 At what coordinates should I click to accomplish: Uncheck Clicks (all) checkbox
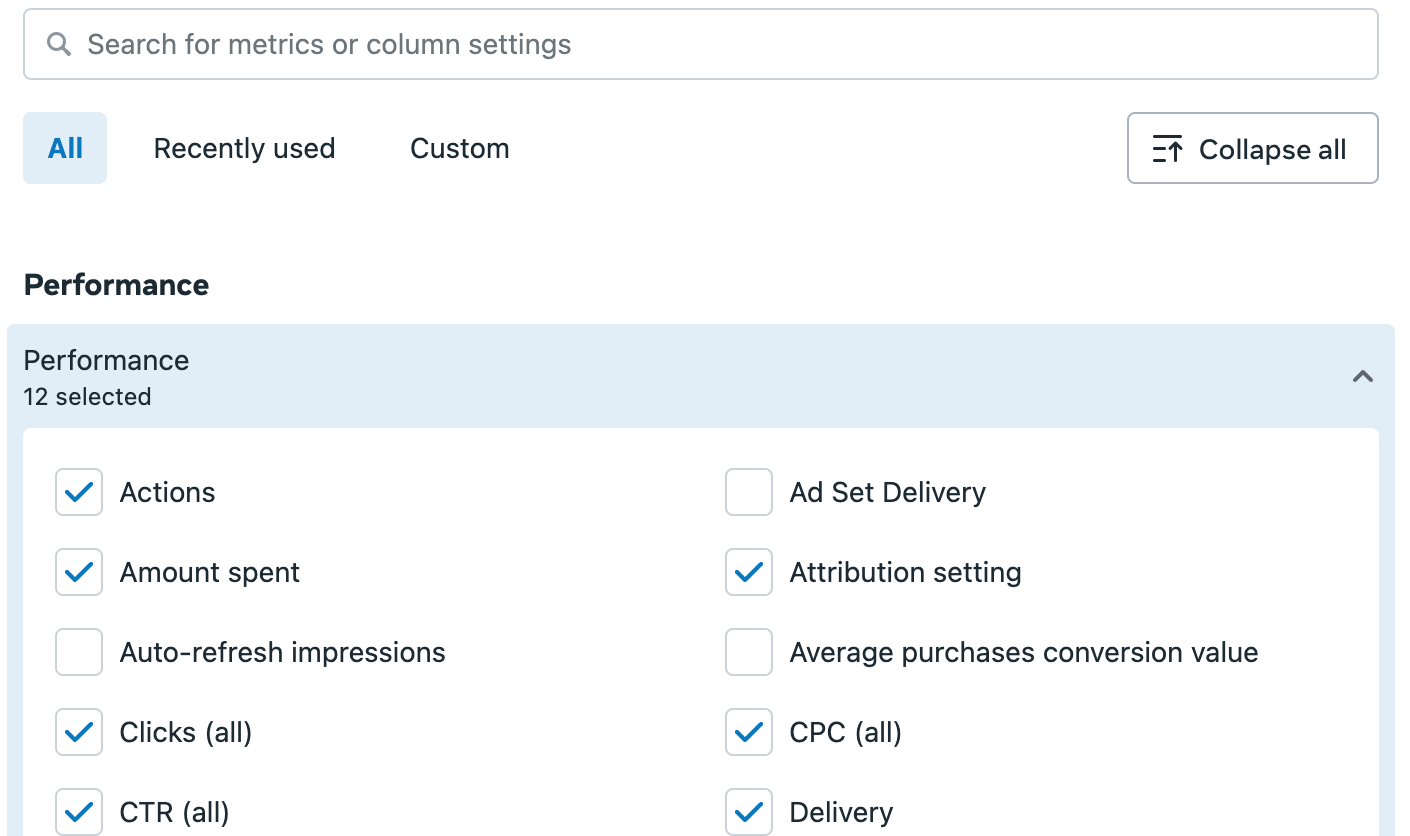pos(79,732)
